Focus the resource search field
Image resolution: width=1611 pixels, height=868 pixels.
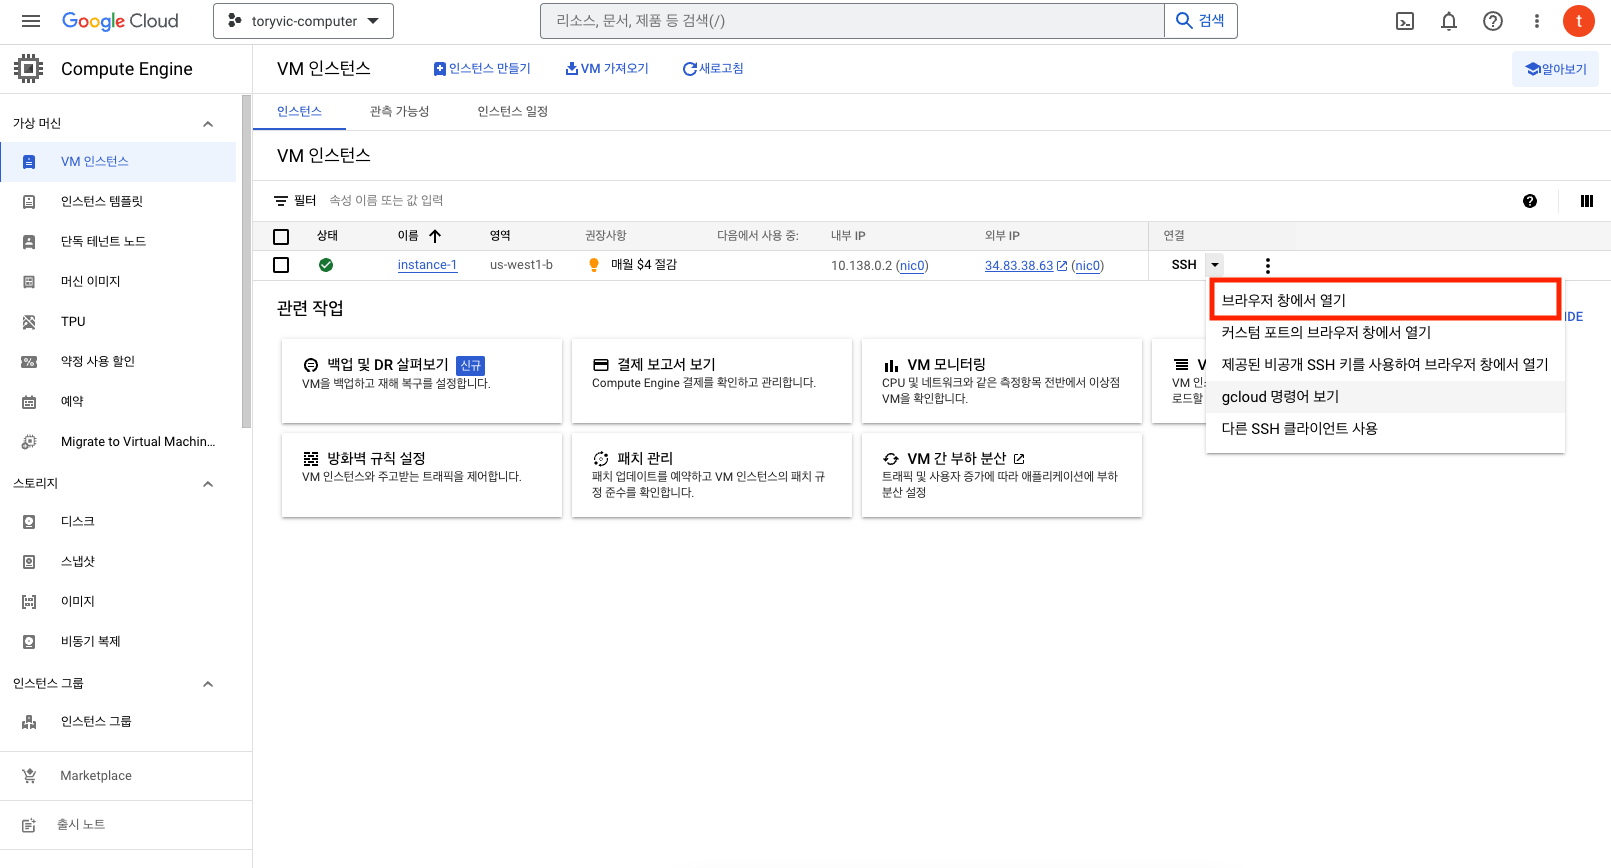[x=852, y=21]
